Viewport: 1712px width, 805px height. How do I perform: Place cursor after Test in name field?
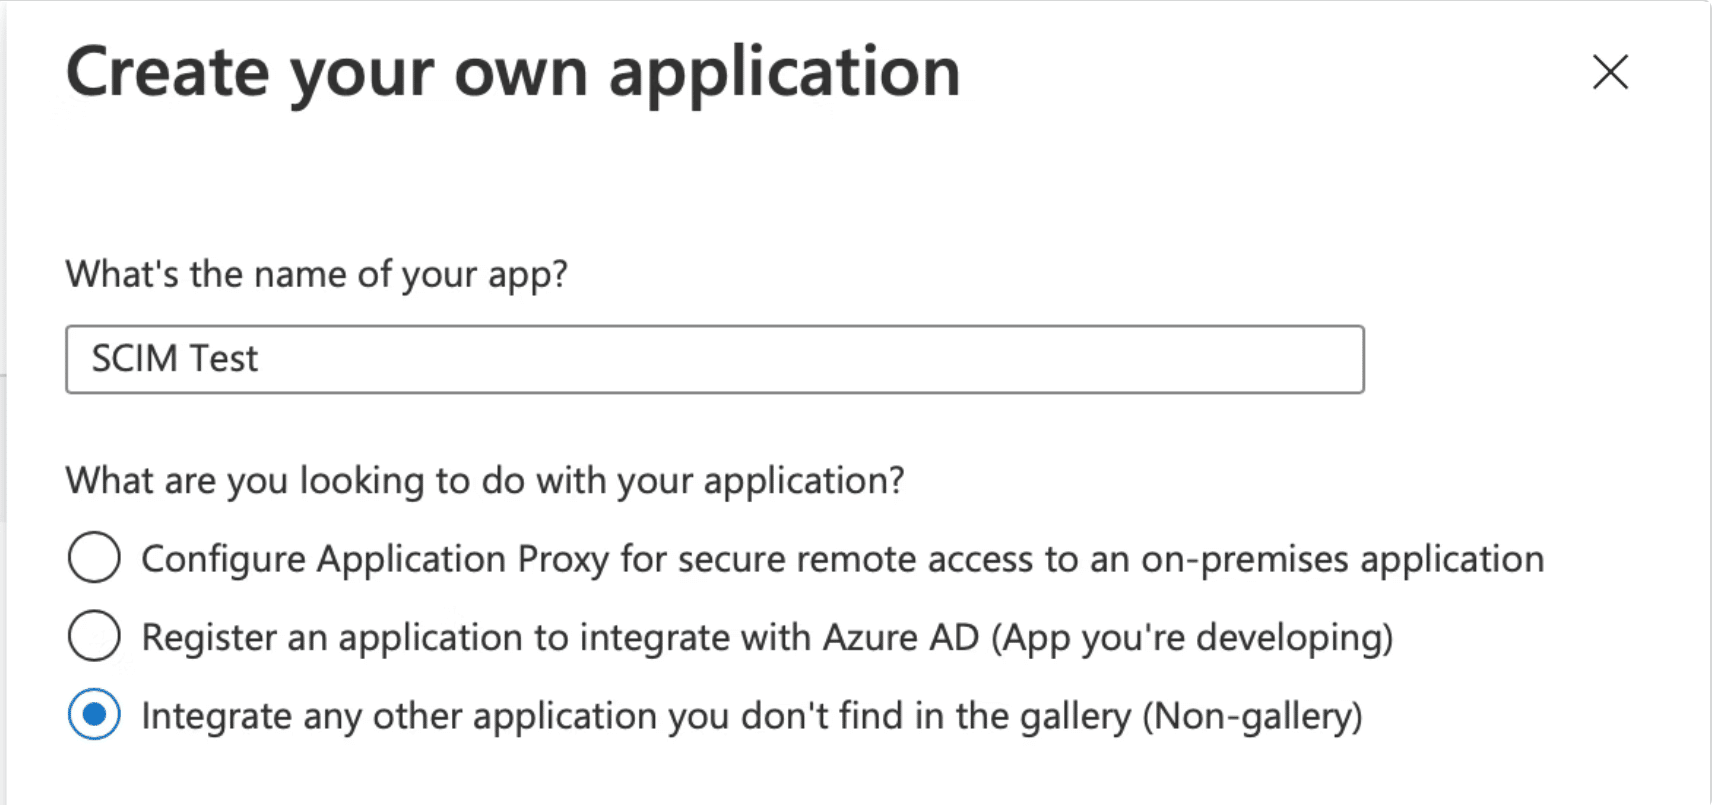click(261, 358)
